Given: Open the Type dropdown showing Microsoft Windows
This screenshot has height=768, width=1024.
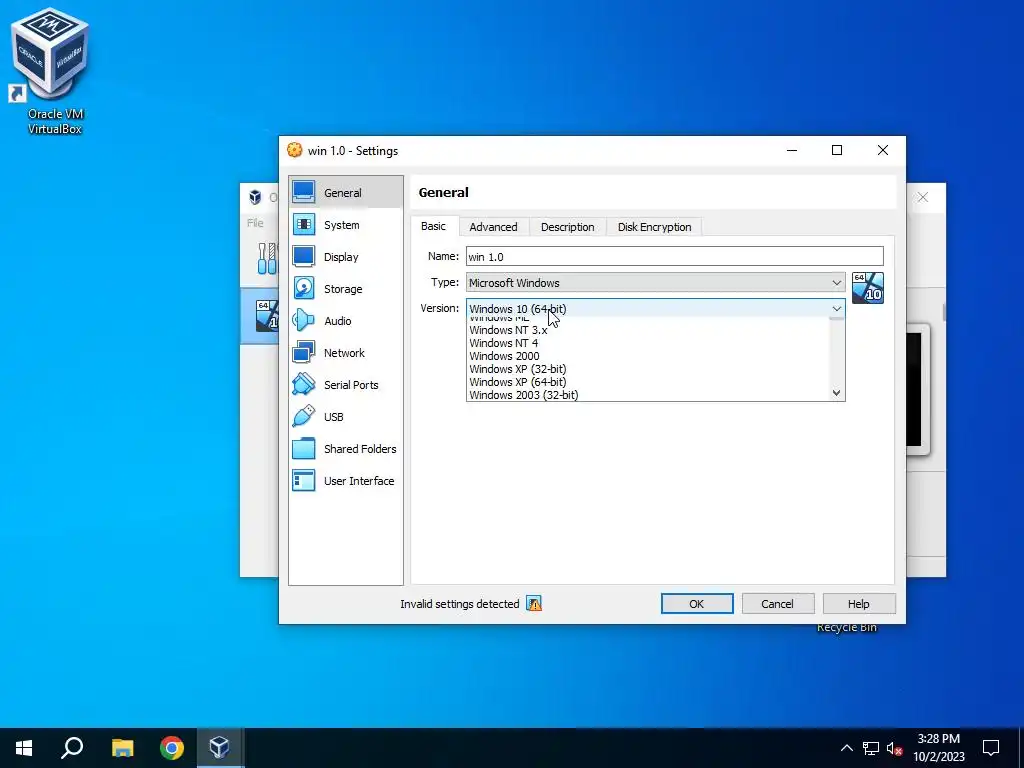Looking at the screenshot, I should [656, 283].
